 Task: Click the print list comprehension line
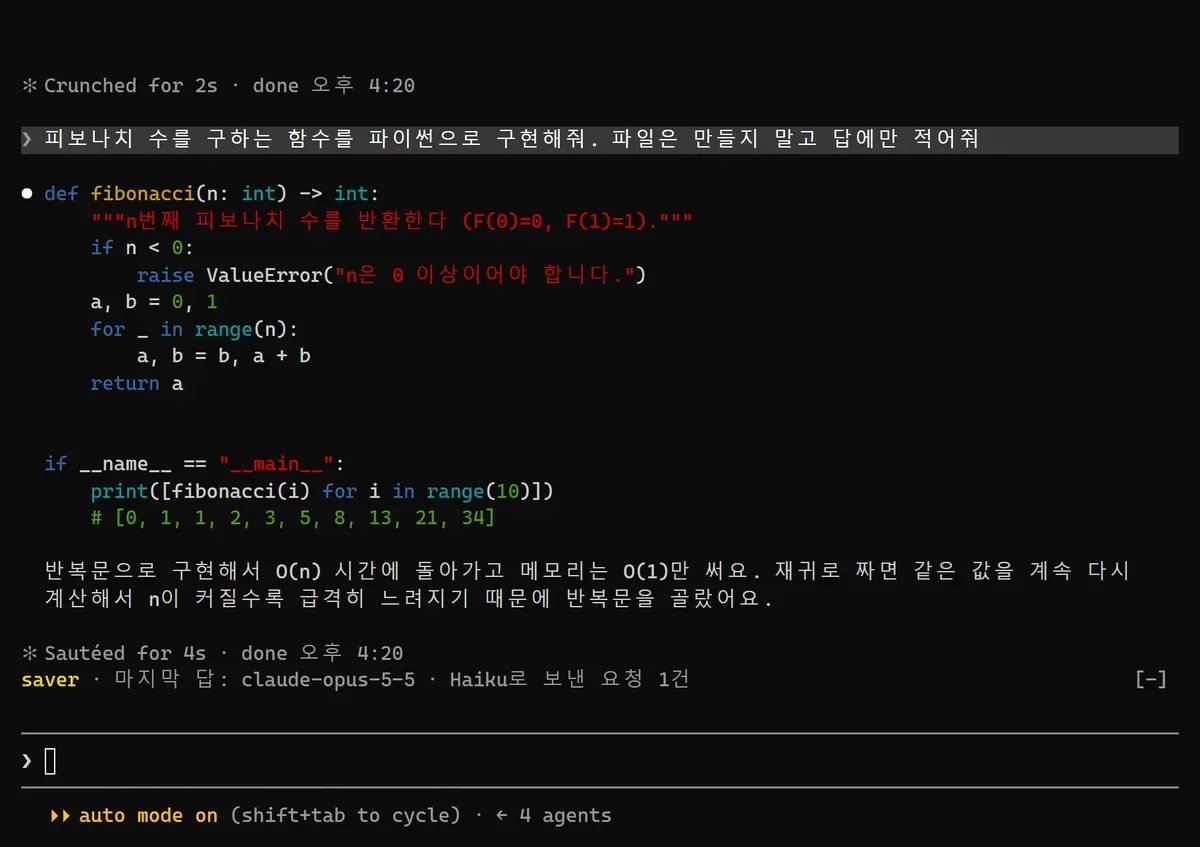(322, 491)
